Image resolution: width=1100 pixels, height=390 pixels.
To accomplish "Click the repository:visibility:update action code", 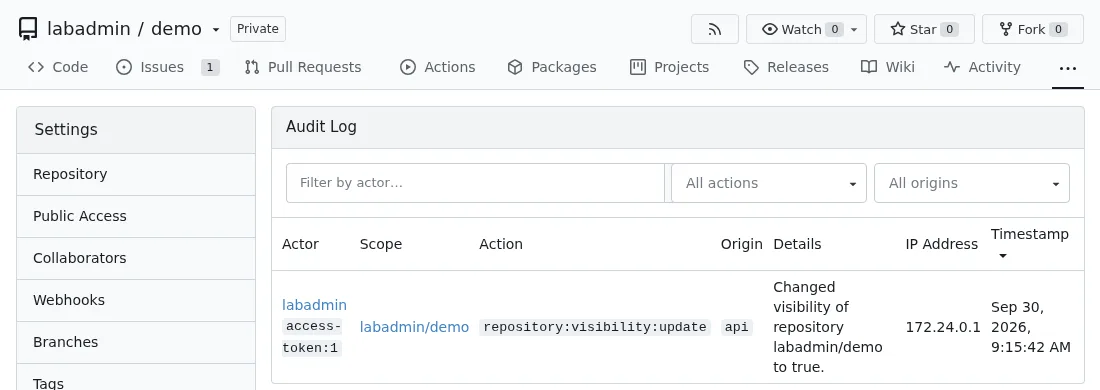I will click(x=595, y=327).
